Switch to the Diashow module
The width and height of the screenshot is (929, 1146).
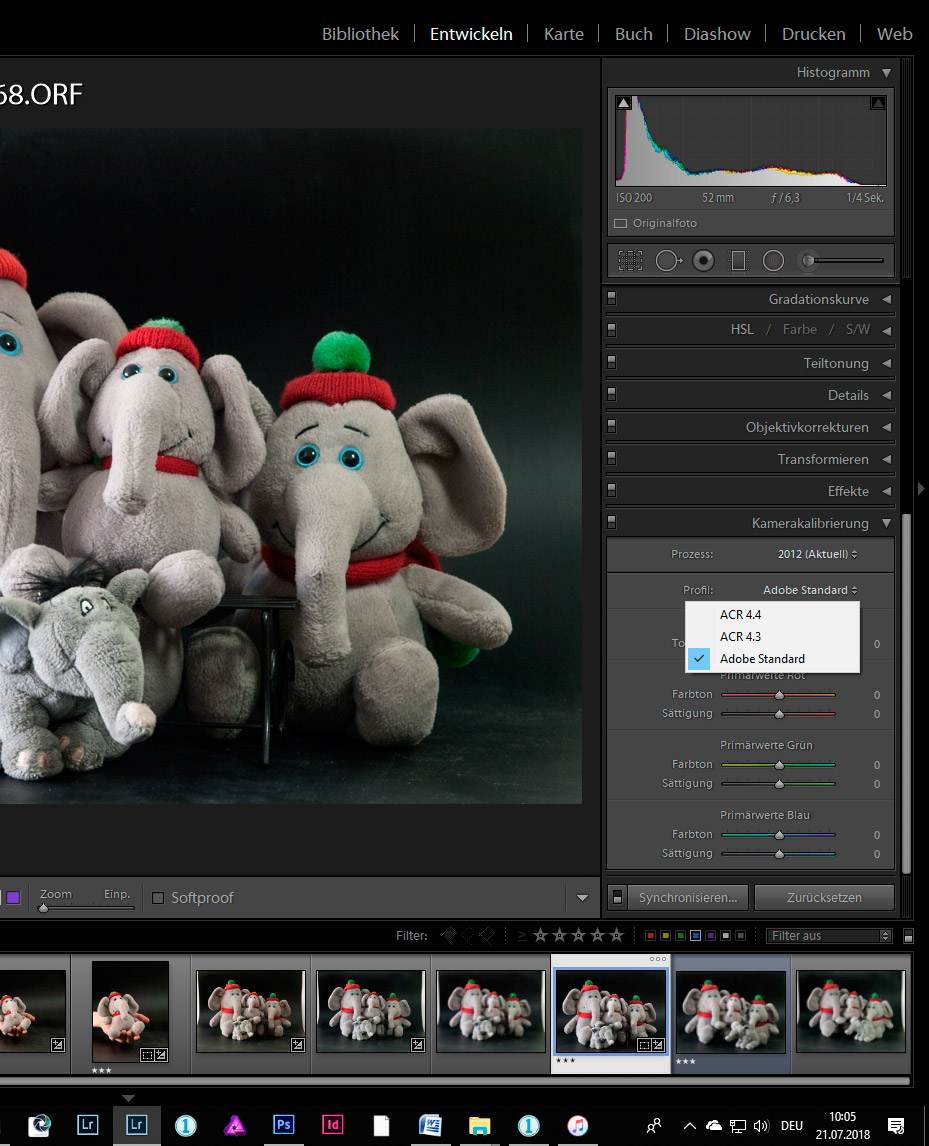tap(717, 34)
